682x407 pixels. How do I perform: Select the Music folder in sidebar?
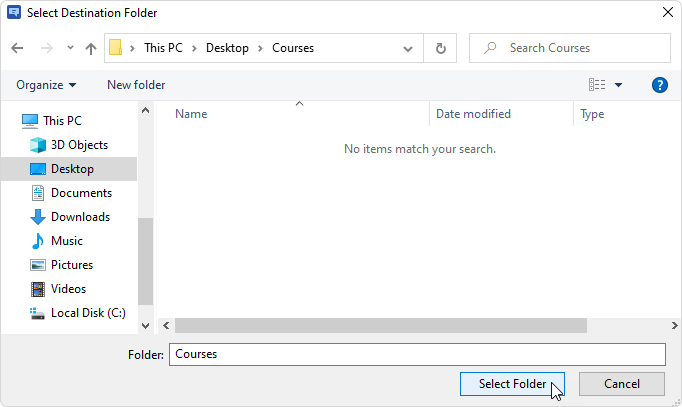click(x=66, y=241)
